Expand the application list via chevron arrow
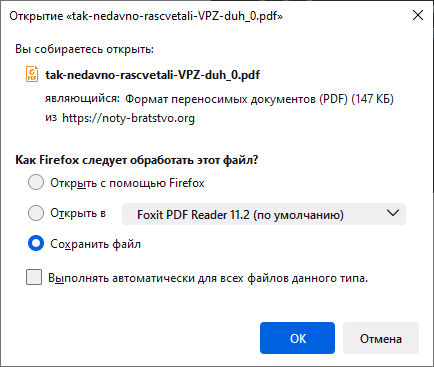This screenshot has width=434, height=367. (x=393, y=213)
